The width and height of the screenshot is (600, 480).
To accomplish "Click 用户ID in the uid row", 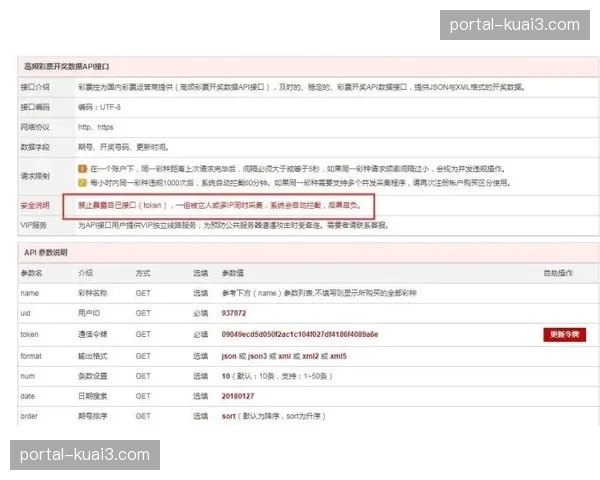I will coord(89,313).
